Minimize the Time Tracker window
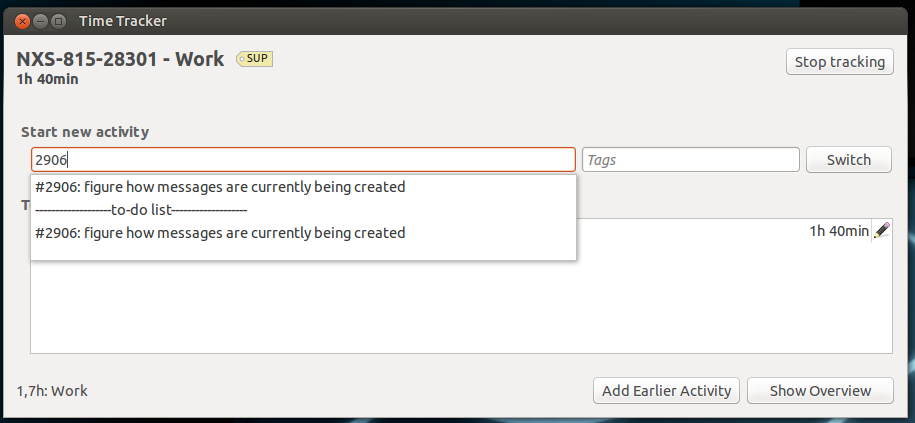 (x=39, y=20)
